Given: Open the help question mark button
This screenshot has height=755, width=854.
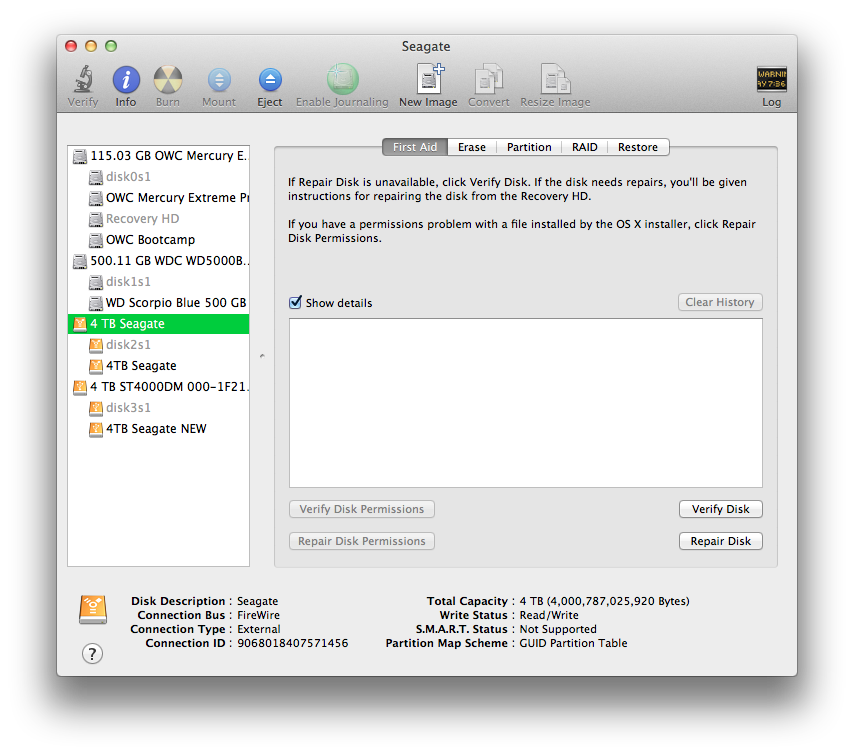Looking at the screenshot, I should pos(92,653).
